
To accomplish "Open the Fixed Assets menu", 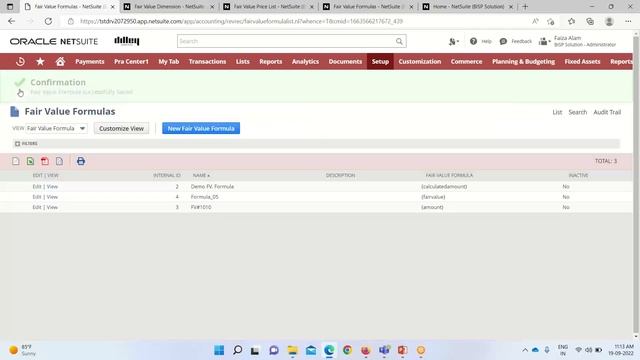I will [582, 62].
